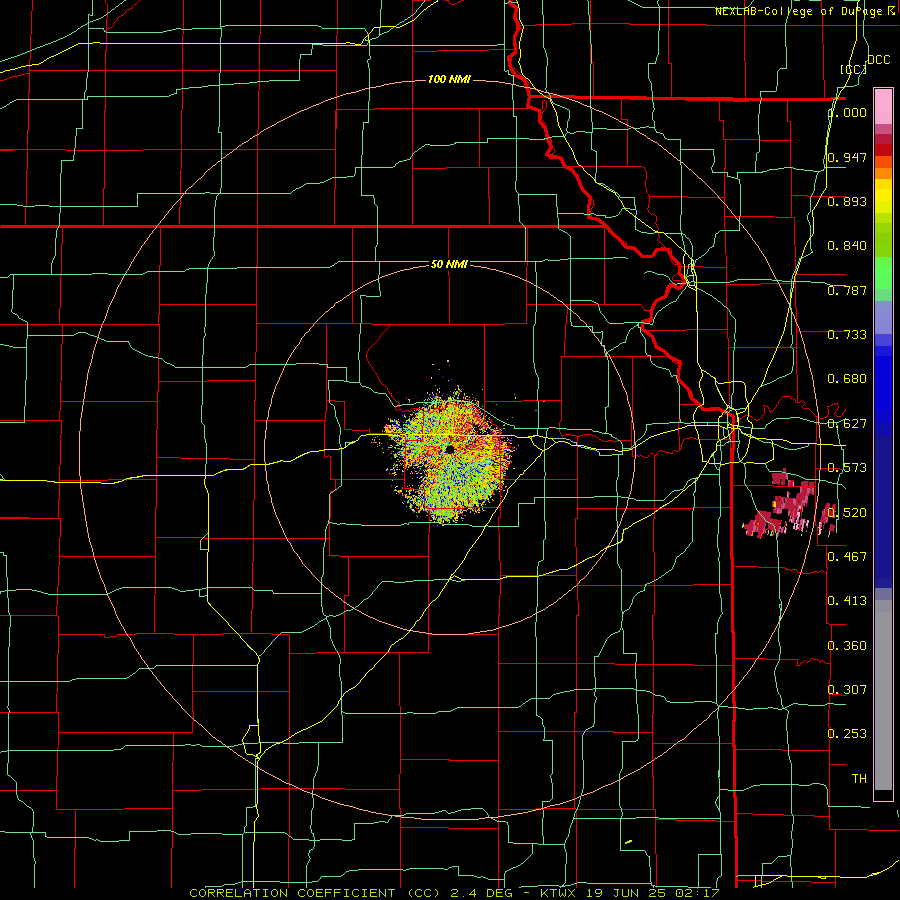Click the 0.360 scale value

pos(847,646)
